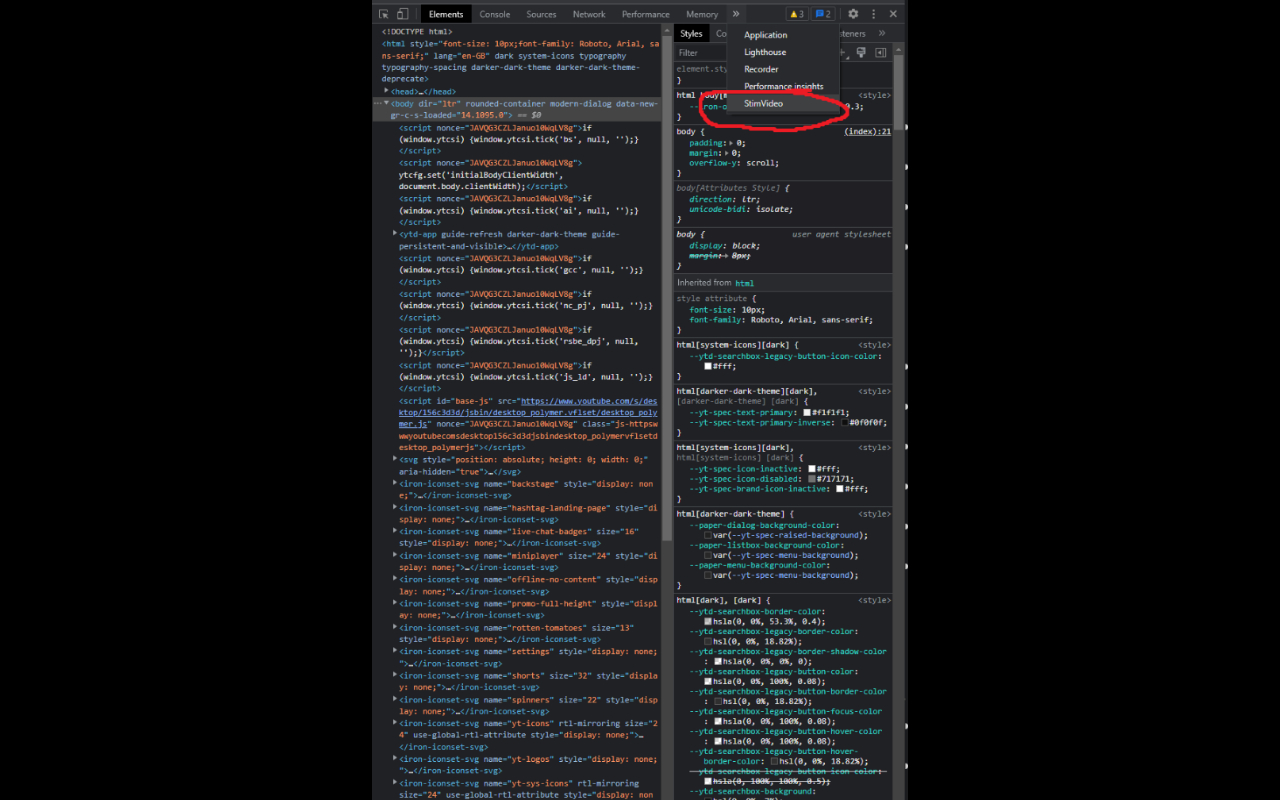Image resolution: width=1280 pixels, height=800 pixels.
Task: Open swatch for --ytd-searchbox-legacy-border-color hsl value
Action: [708, 641]
